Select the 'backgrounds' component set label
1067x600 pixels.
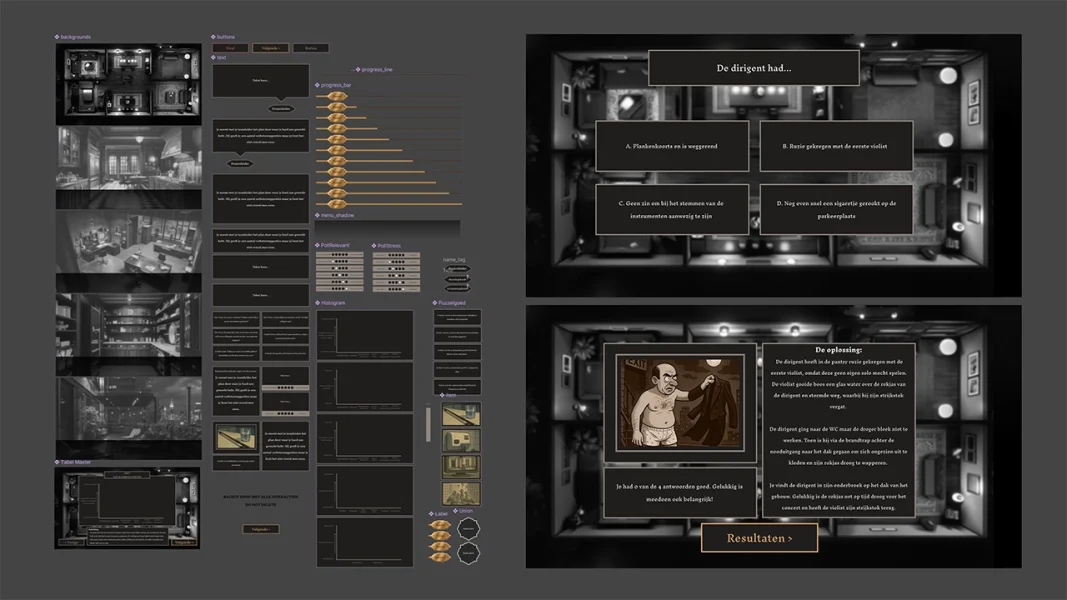pyautogui.click(x=75, y=37)
